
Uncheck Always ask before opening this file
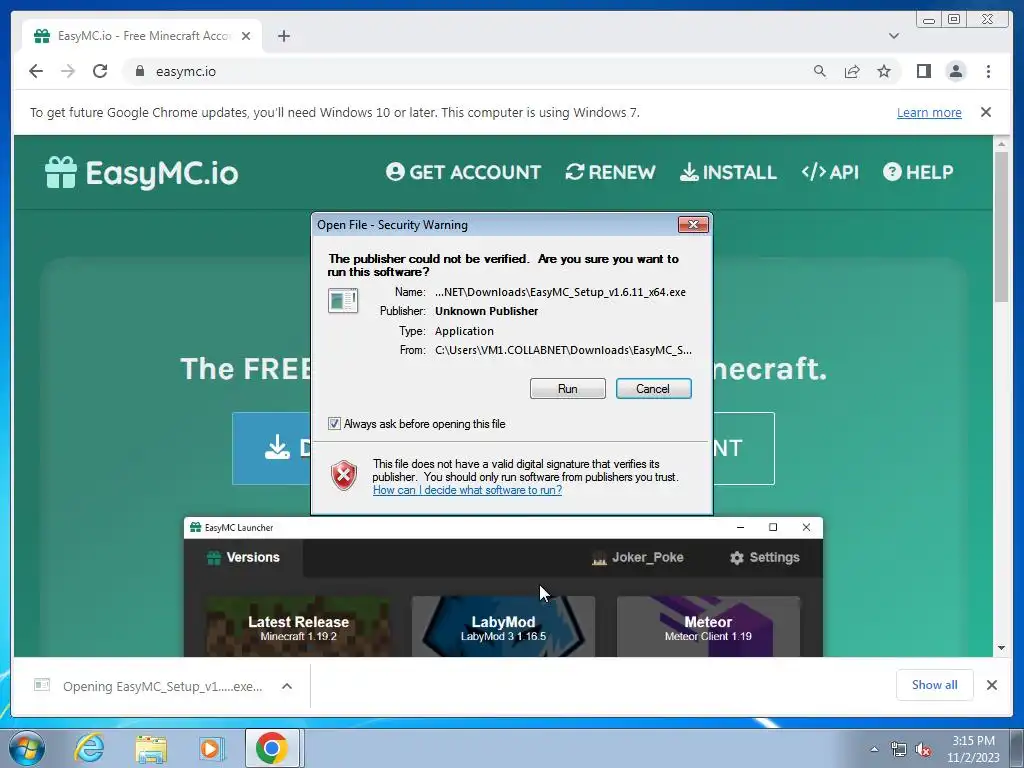click(x=334, y=424)
